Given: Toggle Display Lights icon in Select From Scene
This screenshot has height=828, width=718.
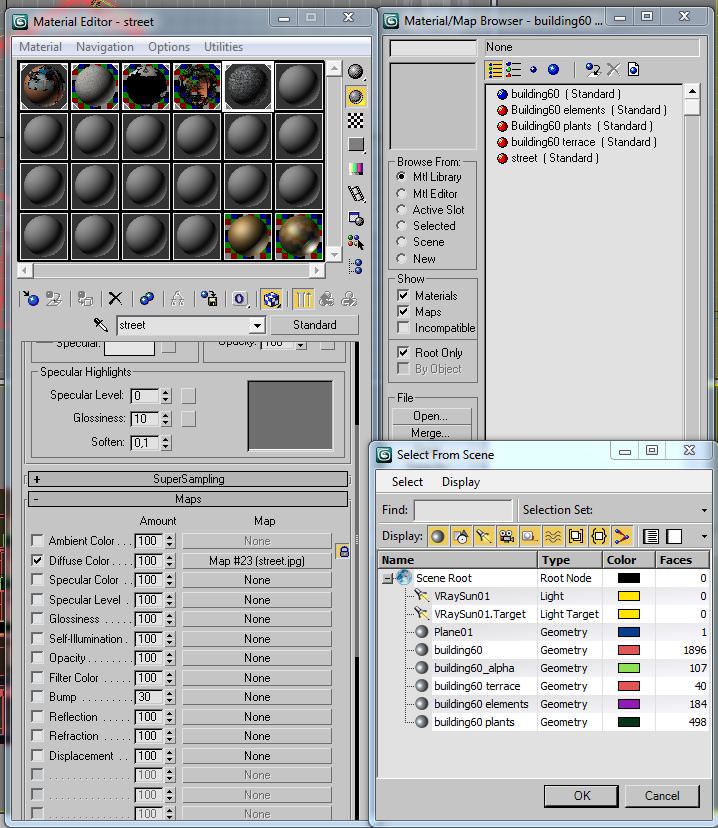Looking at the screenshot, I should [484, 537].
